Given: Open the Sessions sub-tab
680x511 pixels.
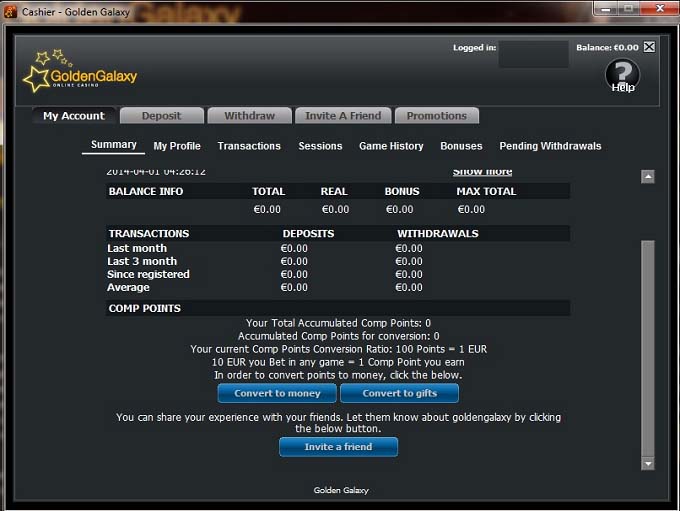Looking at the screenshot, I should (320, 146).
